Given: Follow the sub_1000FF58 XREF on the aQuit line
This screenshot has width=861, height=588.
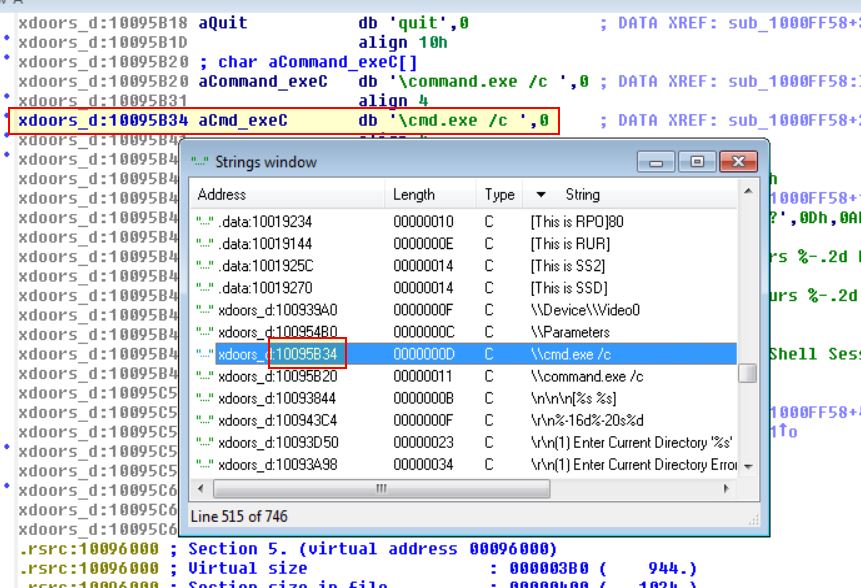Looking at the screenshot, I should [793, 23].
